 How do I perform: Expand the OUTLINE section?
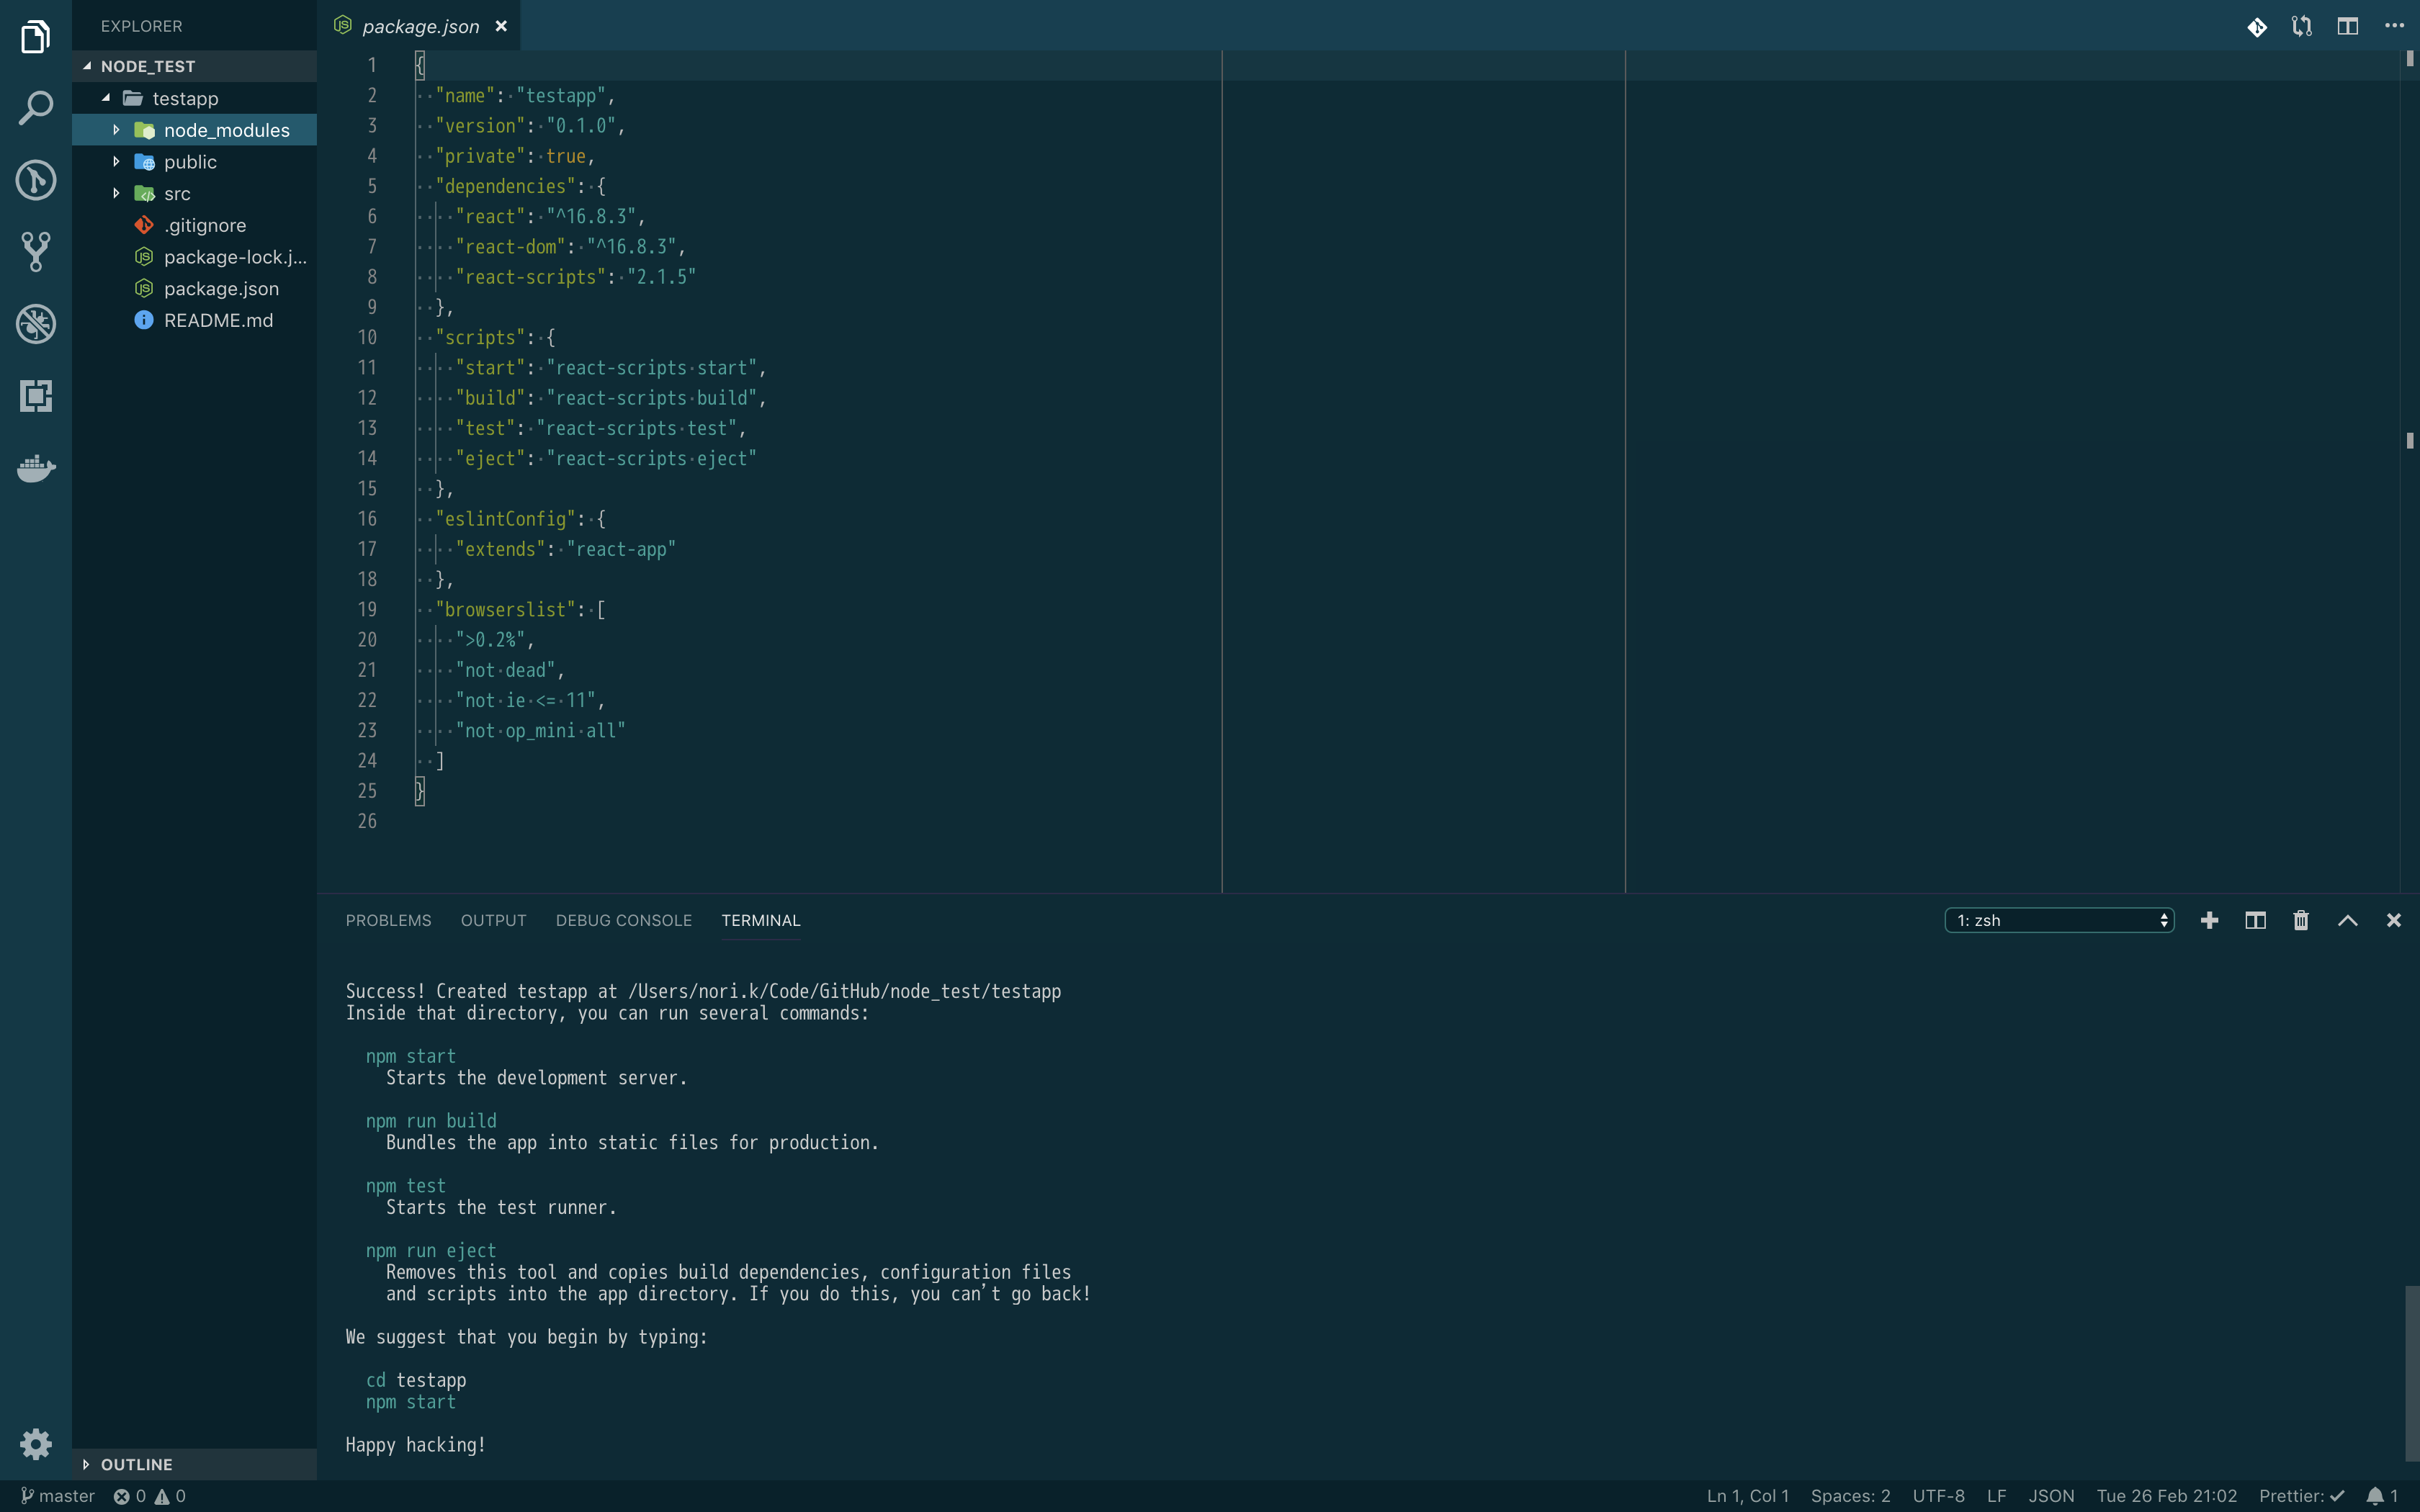click(x=136, y=1464)
